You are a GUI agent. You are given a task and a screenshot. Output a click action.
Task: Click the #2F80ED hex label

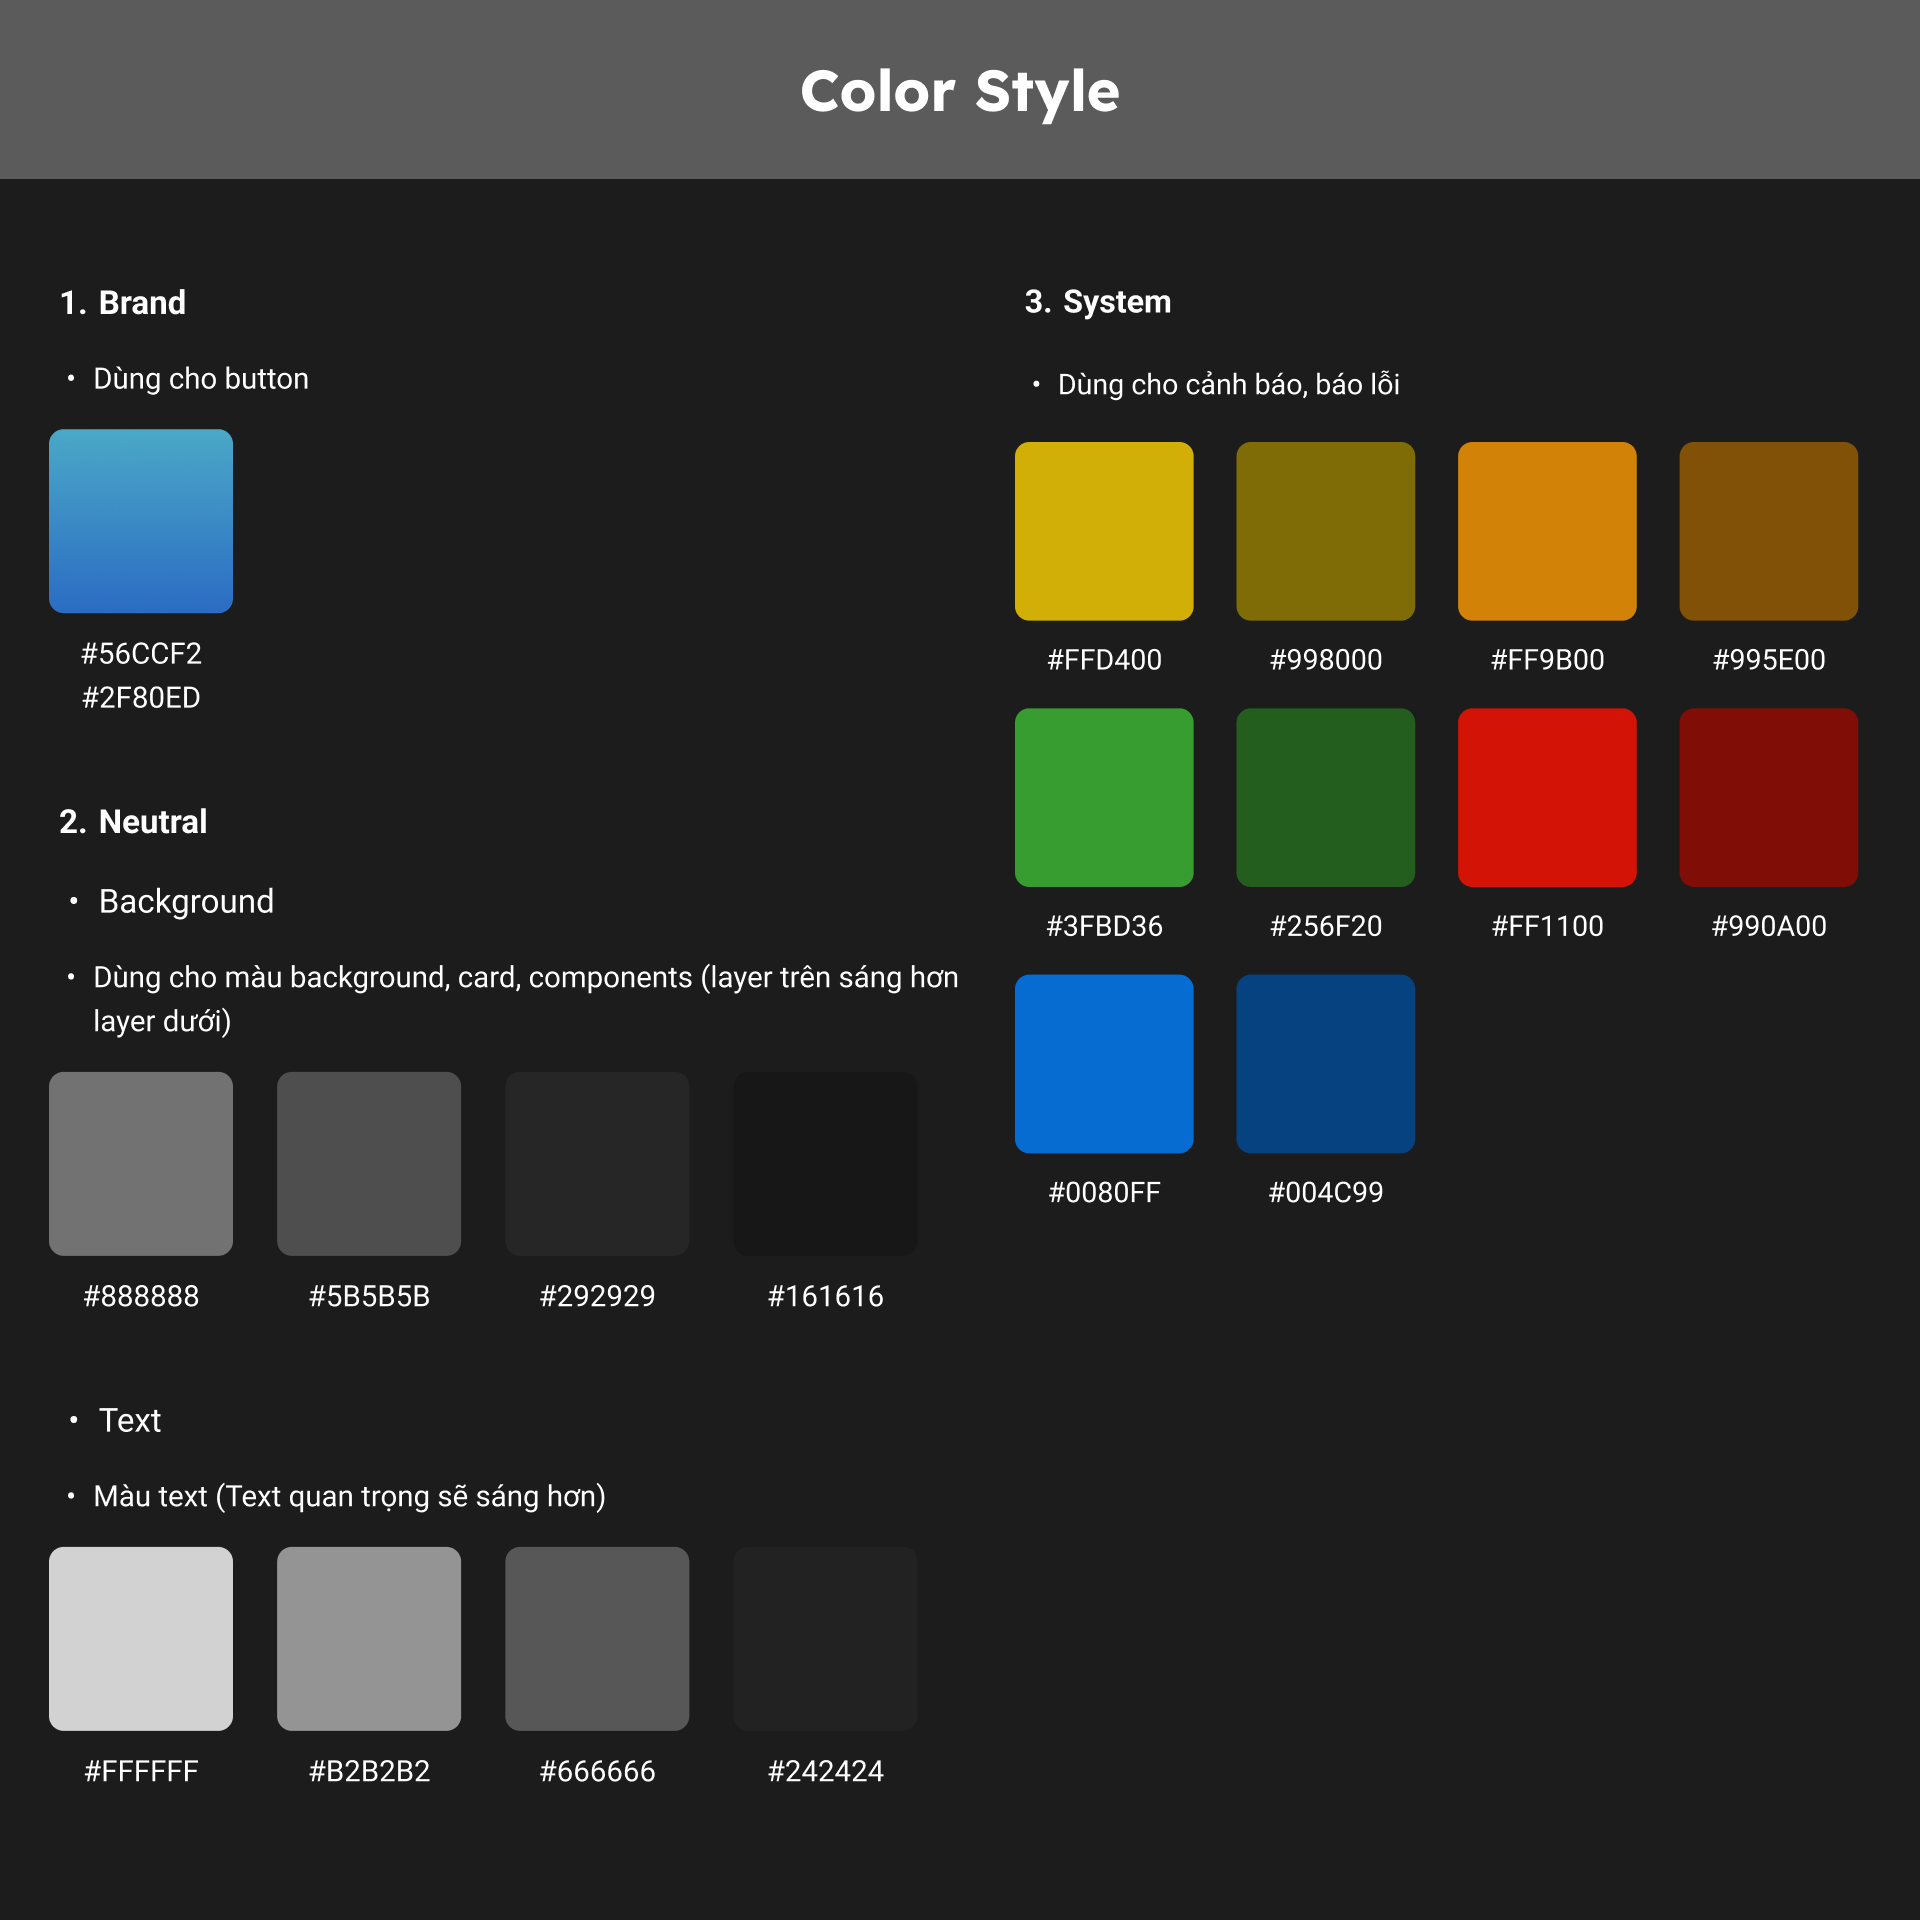click(141, 698)
